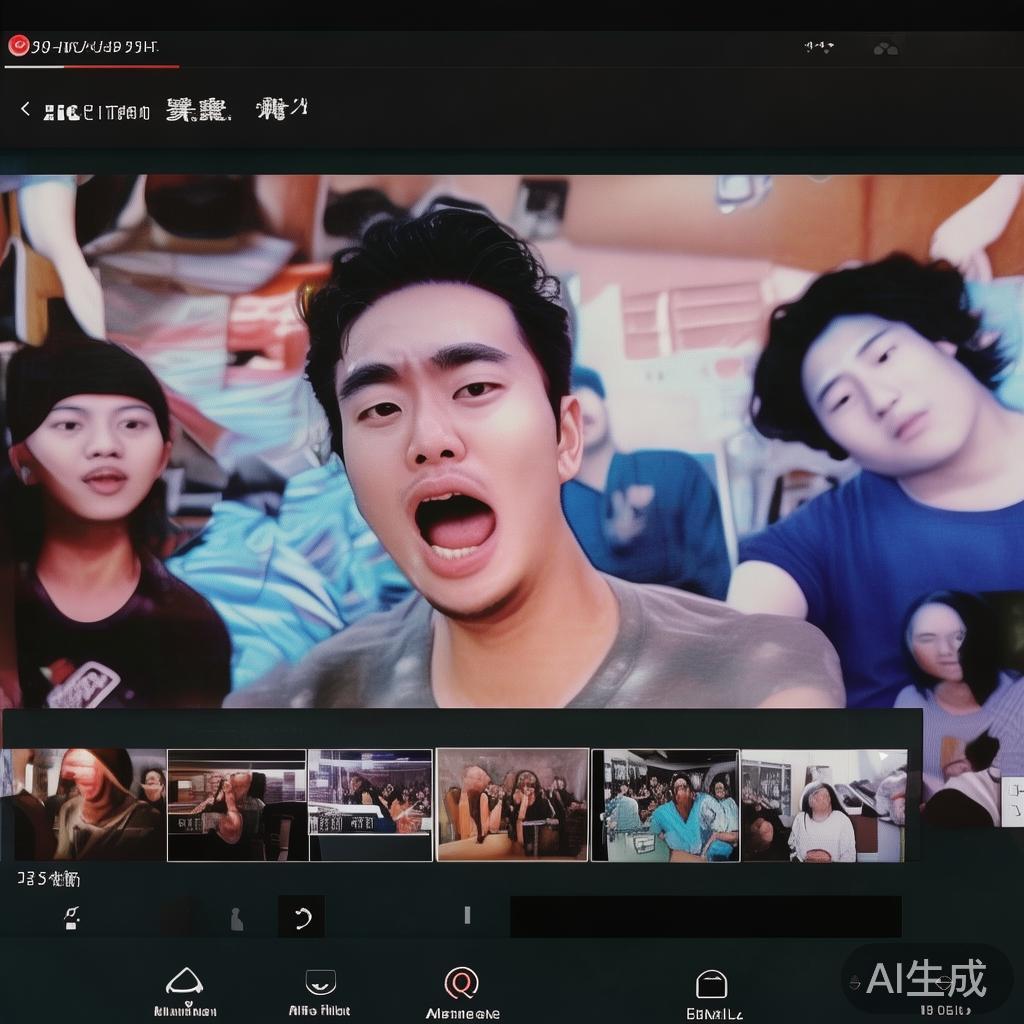Viewport: 1024px width, 1024px height.
Task: Select the undo arrow icon in the toolbar
Action: 299,915
